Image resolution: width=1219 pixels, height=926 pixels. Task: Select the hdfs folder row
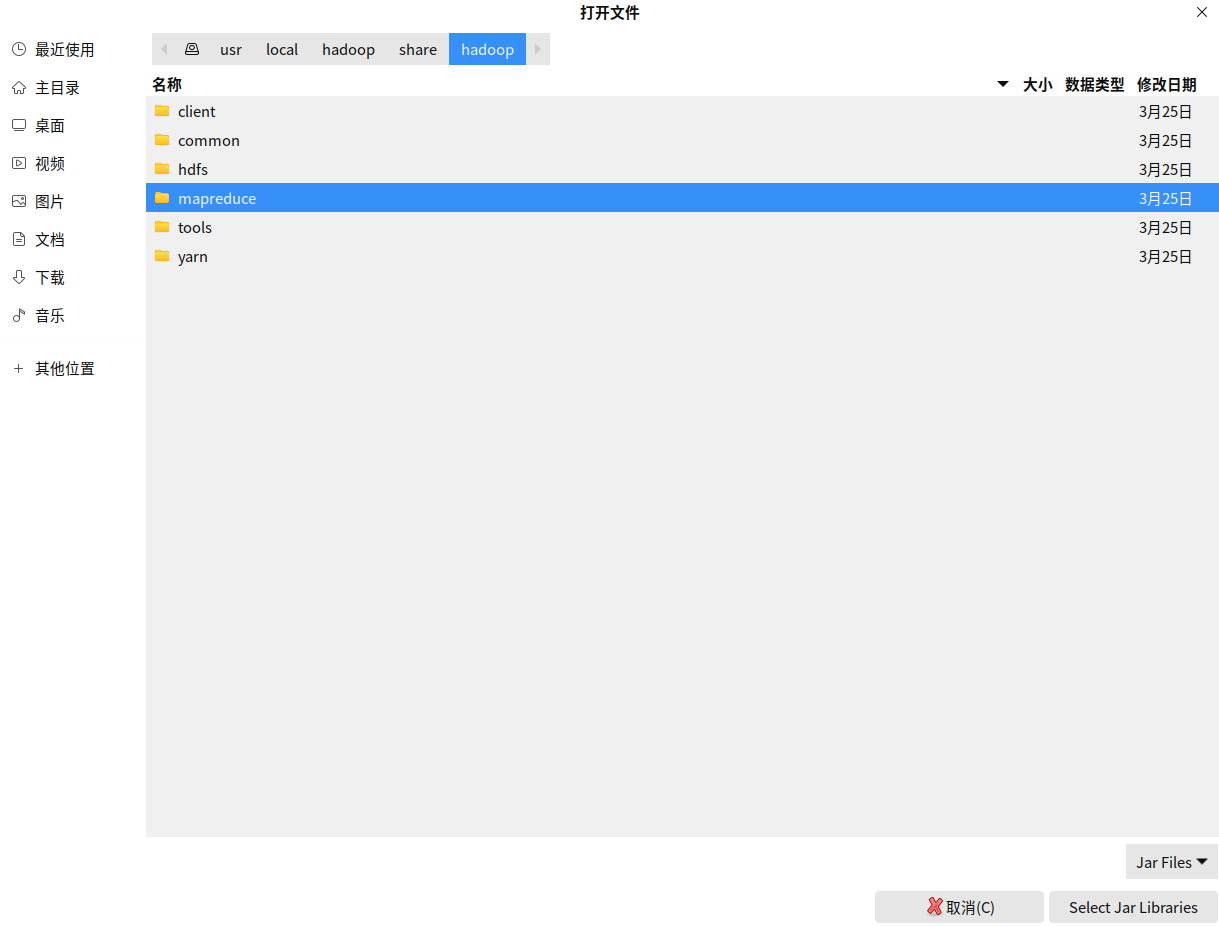[x=682, y=169]
